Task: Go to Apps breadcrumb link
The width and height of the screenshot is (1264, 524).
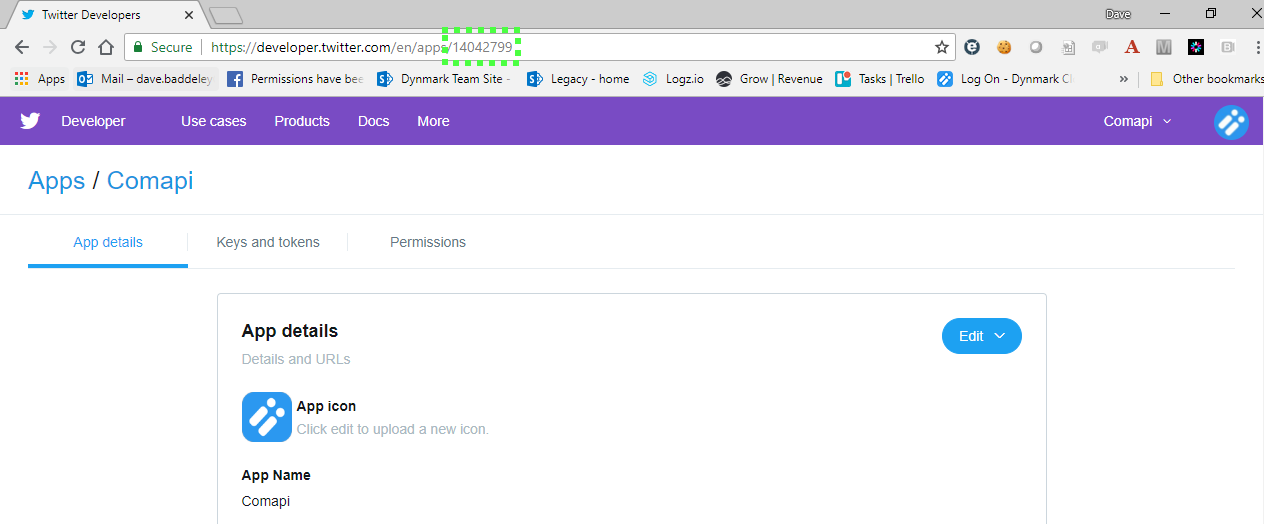Action: (x=57, y=181)
